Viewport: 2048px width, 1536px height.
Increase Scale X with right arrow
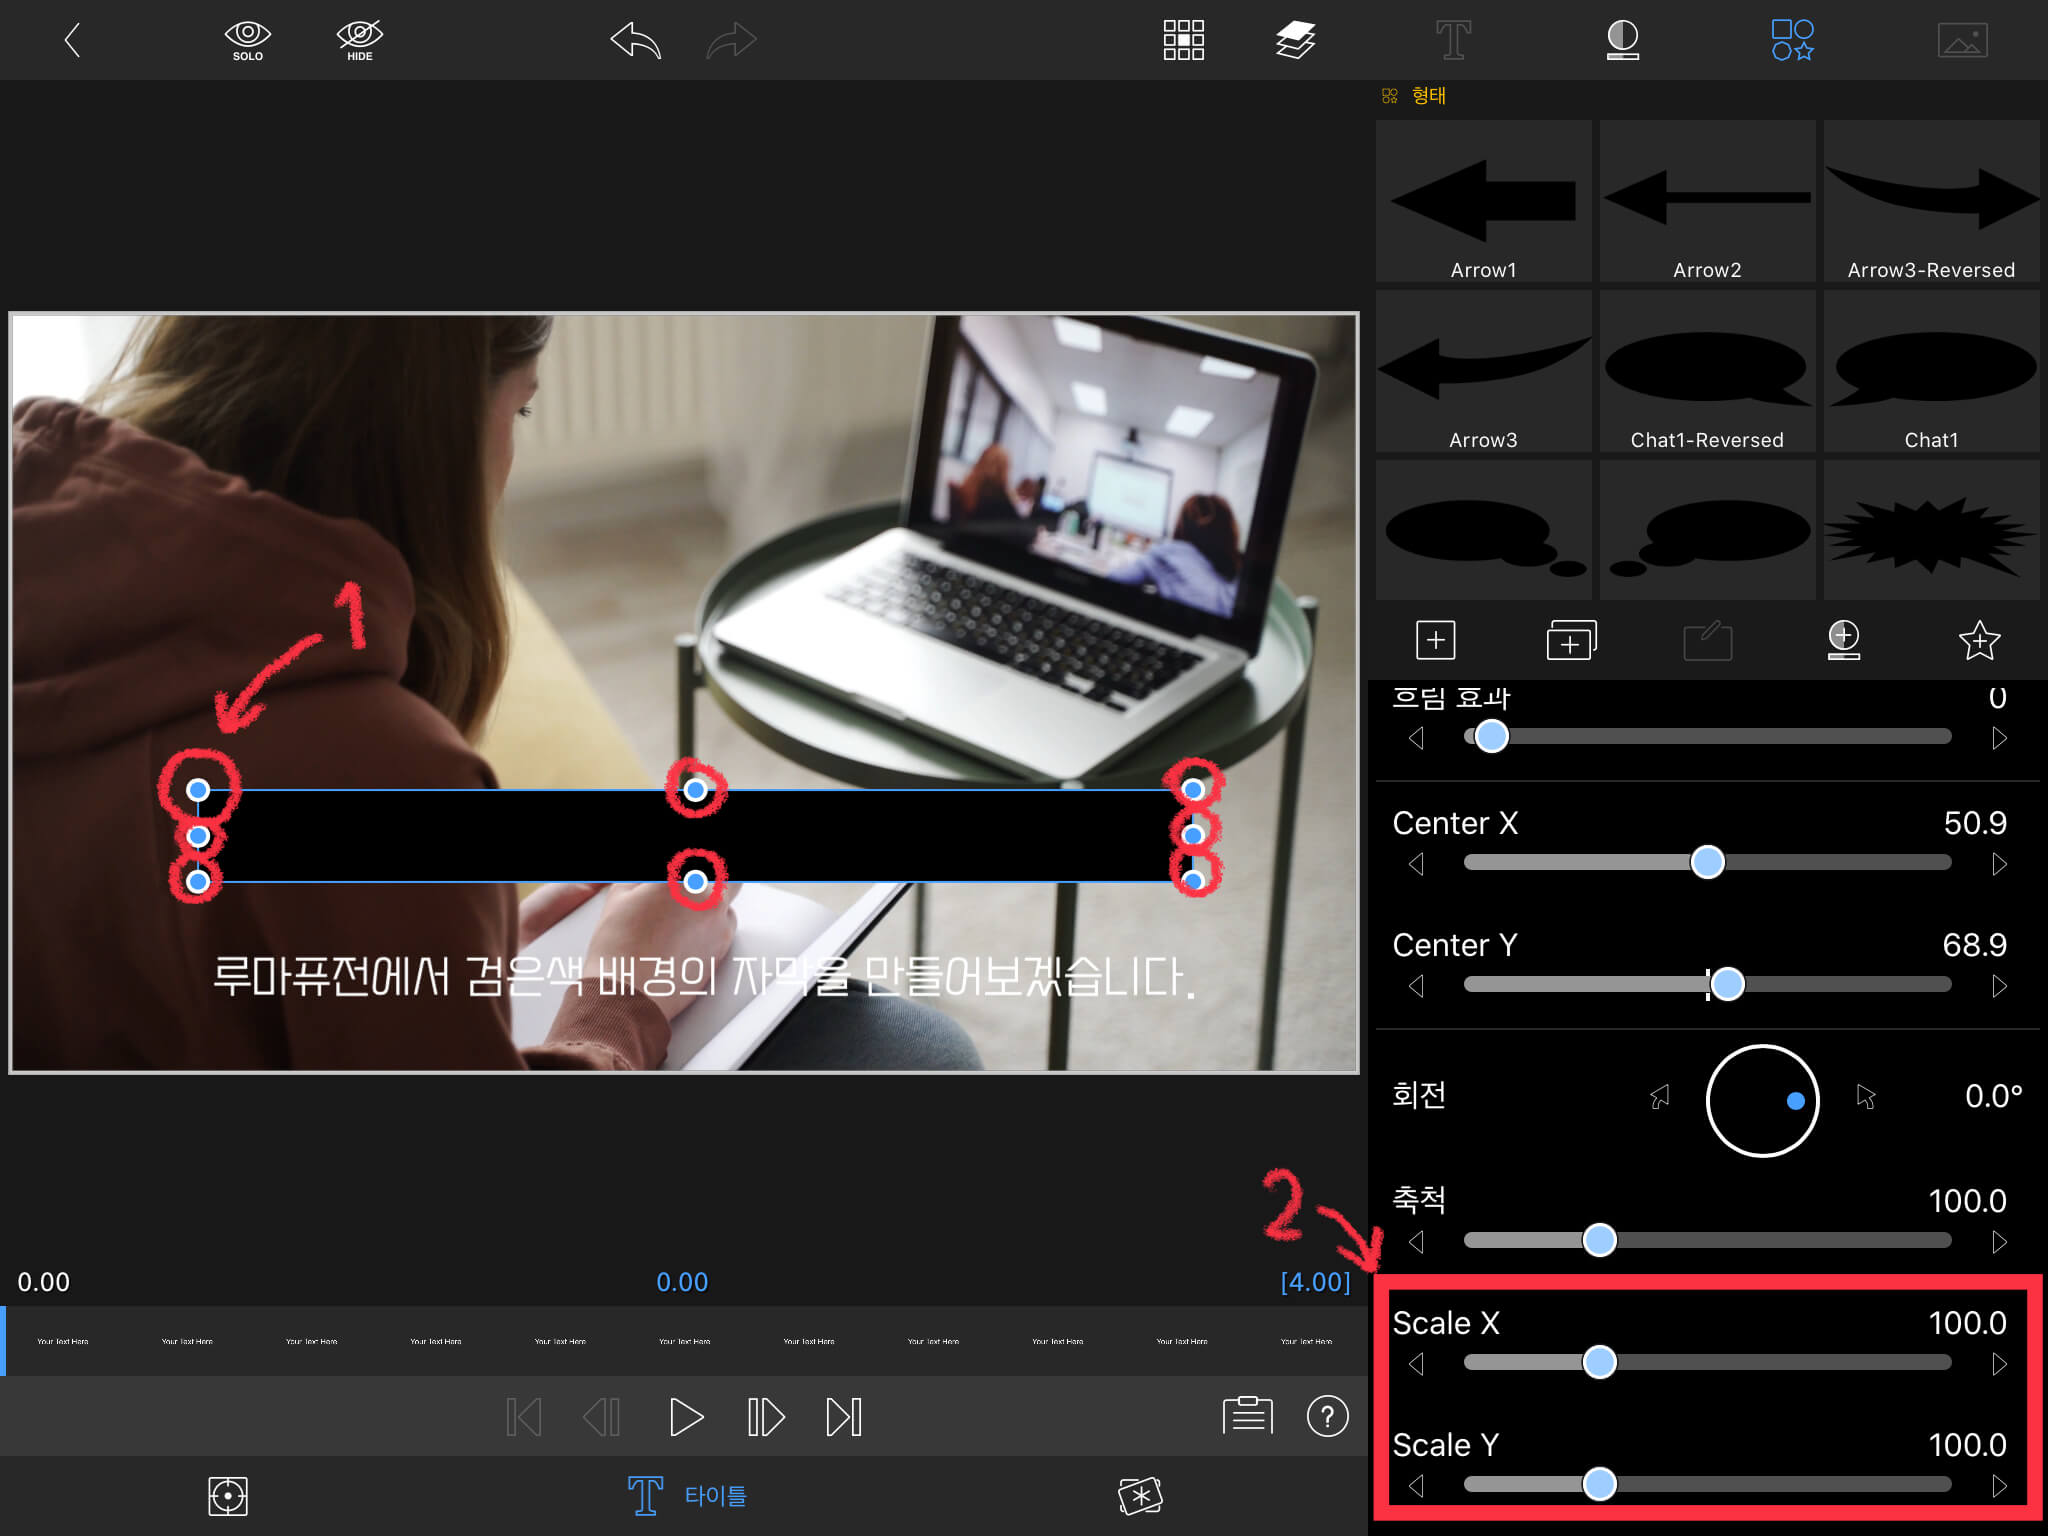[1999, 1364]
